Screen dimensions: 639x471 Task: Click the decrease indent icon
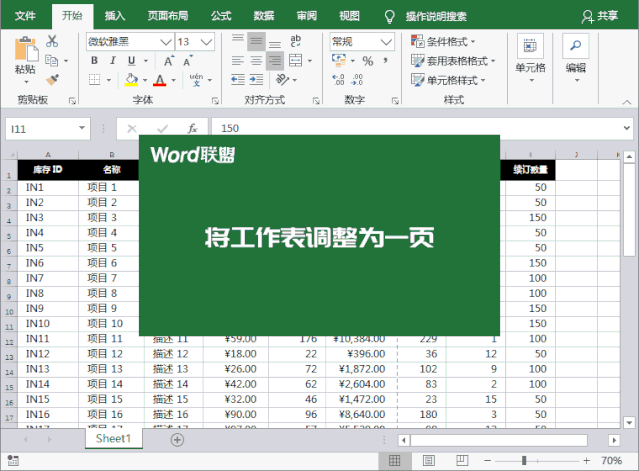238,79
